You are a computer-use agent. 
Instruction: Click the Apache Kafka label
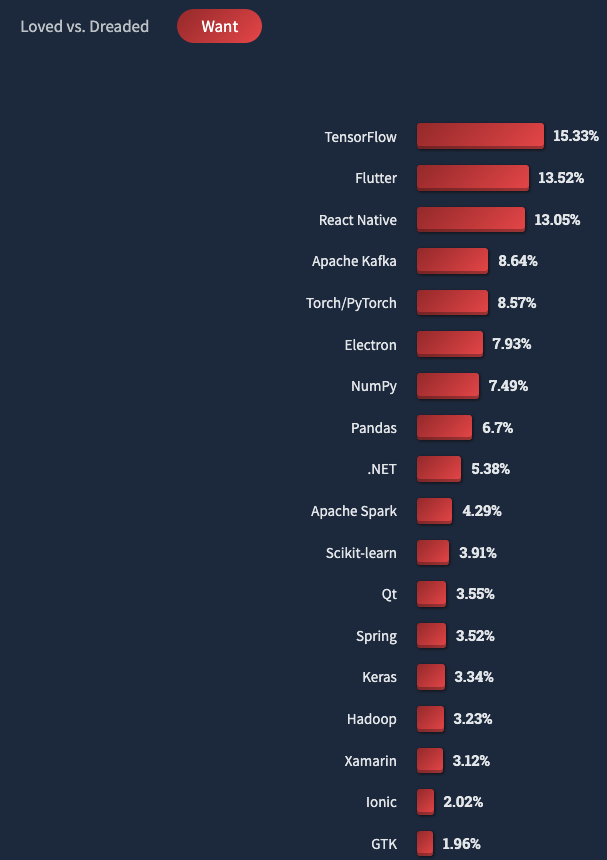(354, 261)
